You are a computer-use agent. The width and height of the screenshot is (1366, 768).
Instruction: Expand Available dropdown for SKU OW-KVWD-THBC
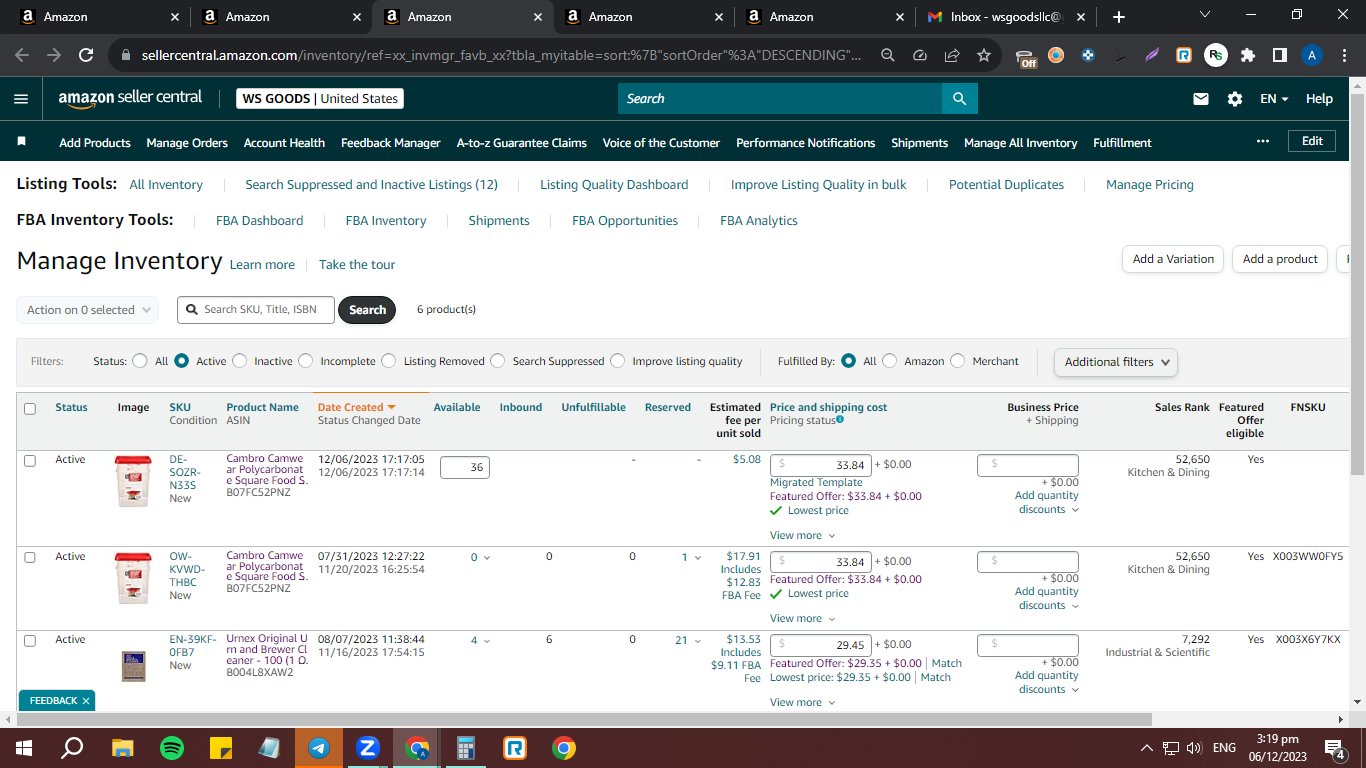[480, 557]
